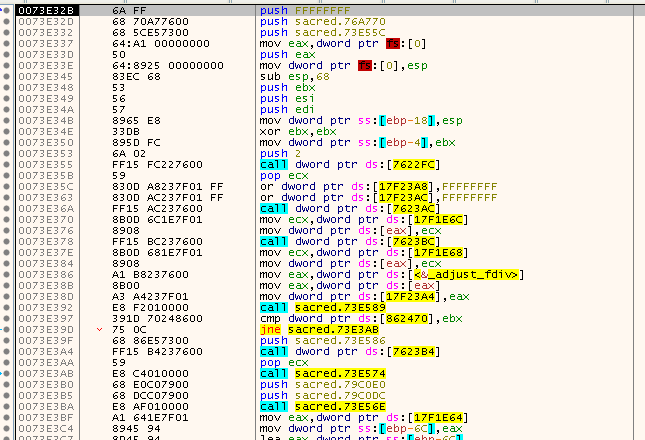Click push esi instruction

point(287,98)
